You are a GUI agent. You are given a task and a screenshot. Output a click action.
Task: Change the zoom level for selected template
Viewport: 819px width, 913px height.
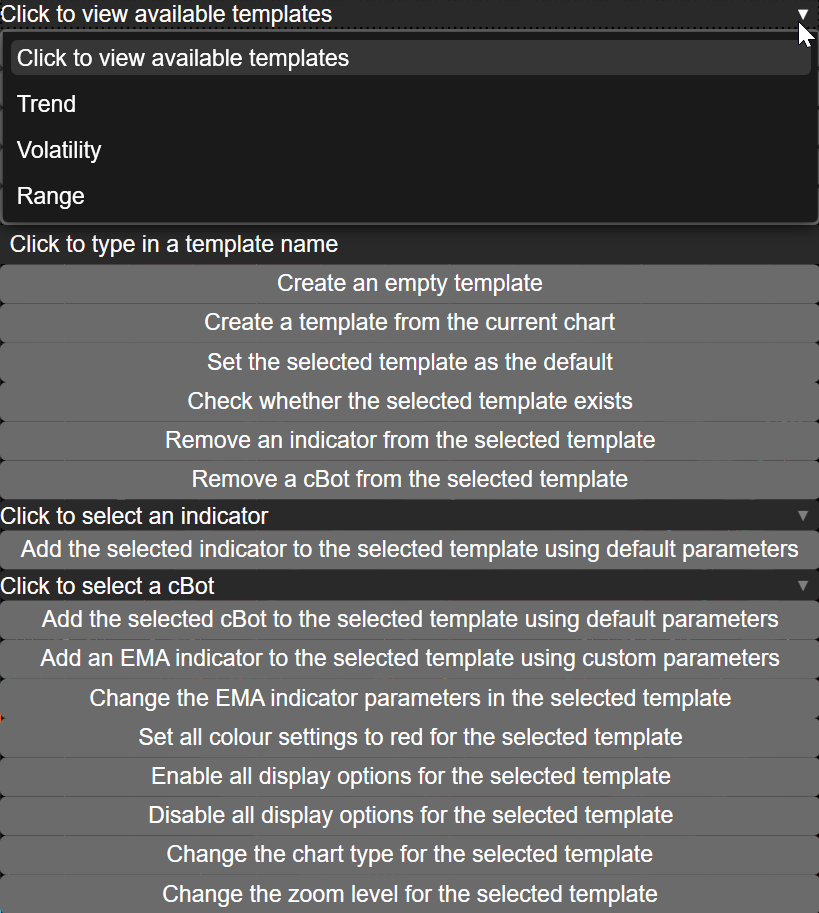(409, 893)
